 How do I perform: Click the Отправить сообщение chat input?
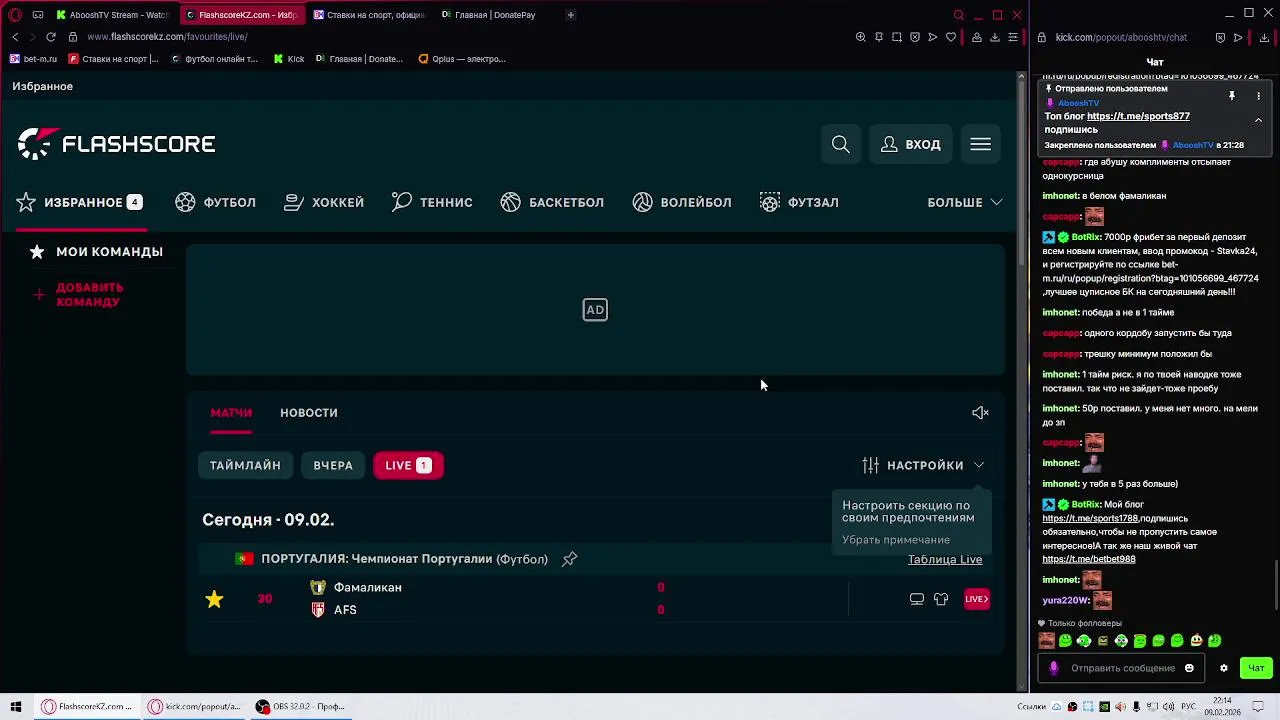[1123, 668]
